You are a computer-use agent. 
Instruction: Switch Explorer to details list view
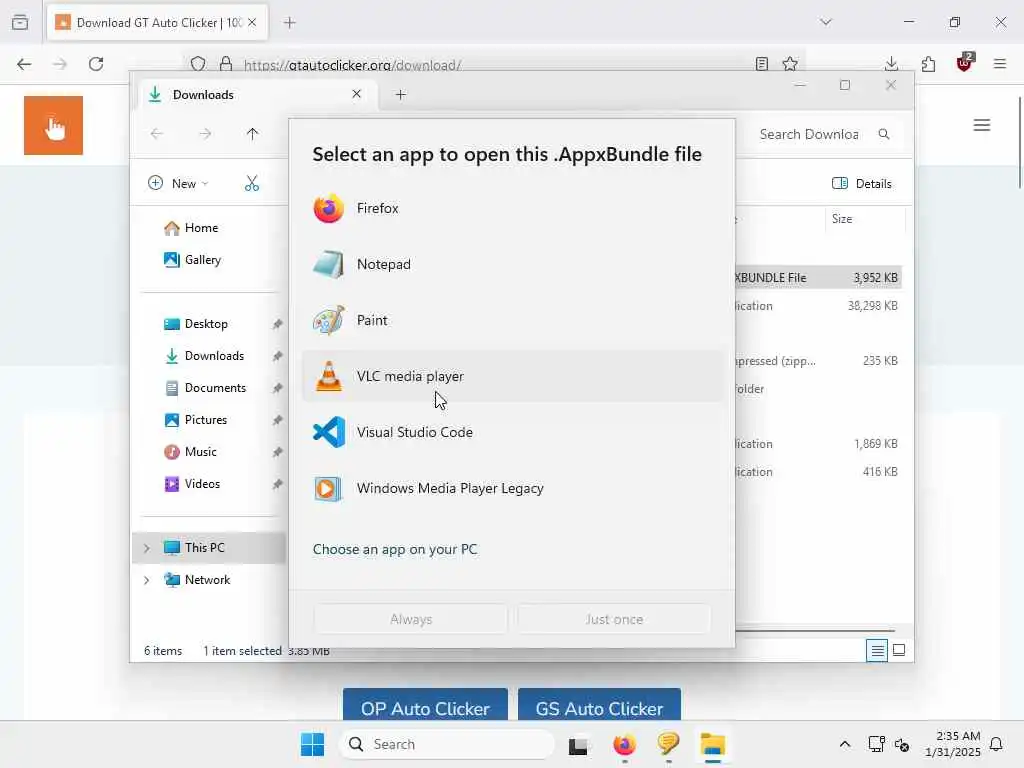click(x=877, y=650)
